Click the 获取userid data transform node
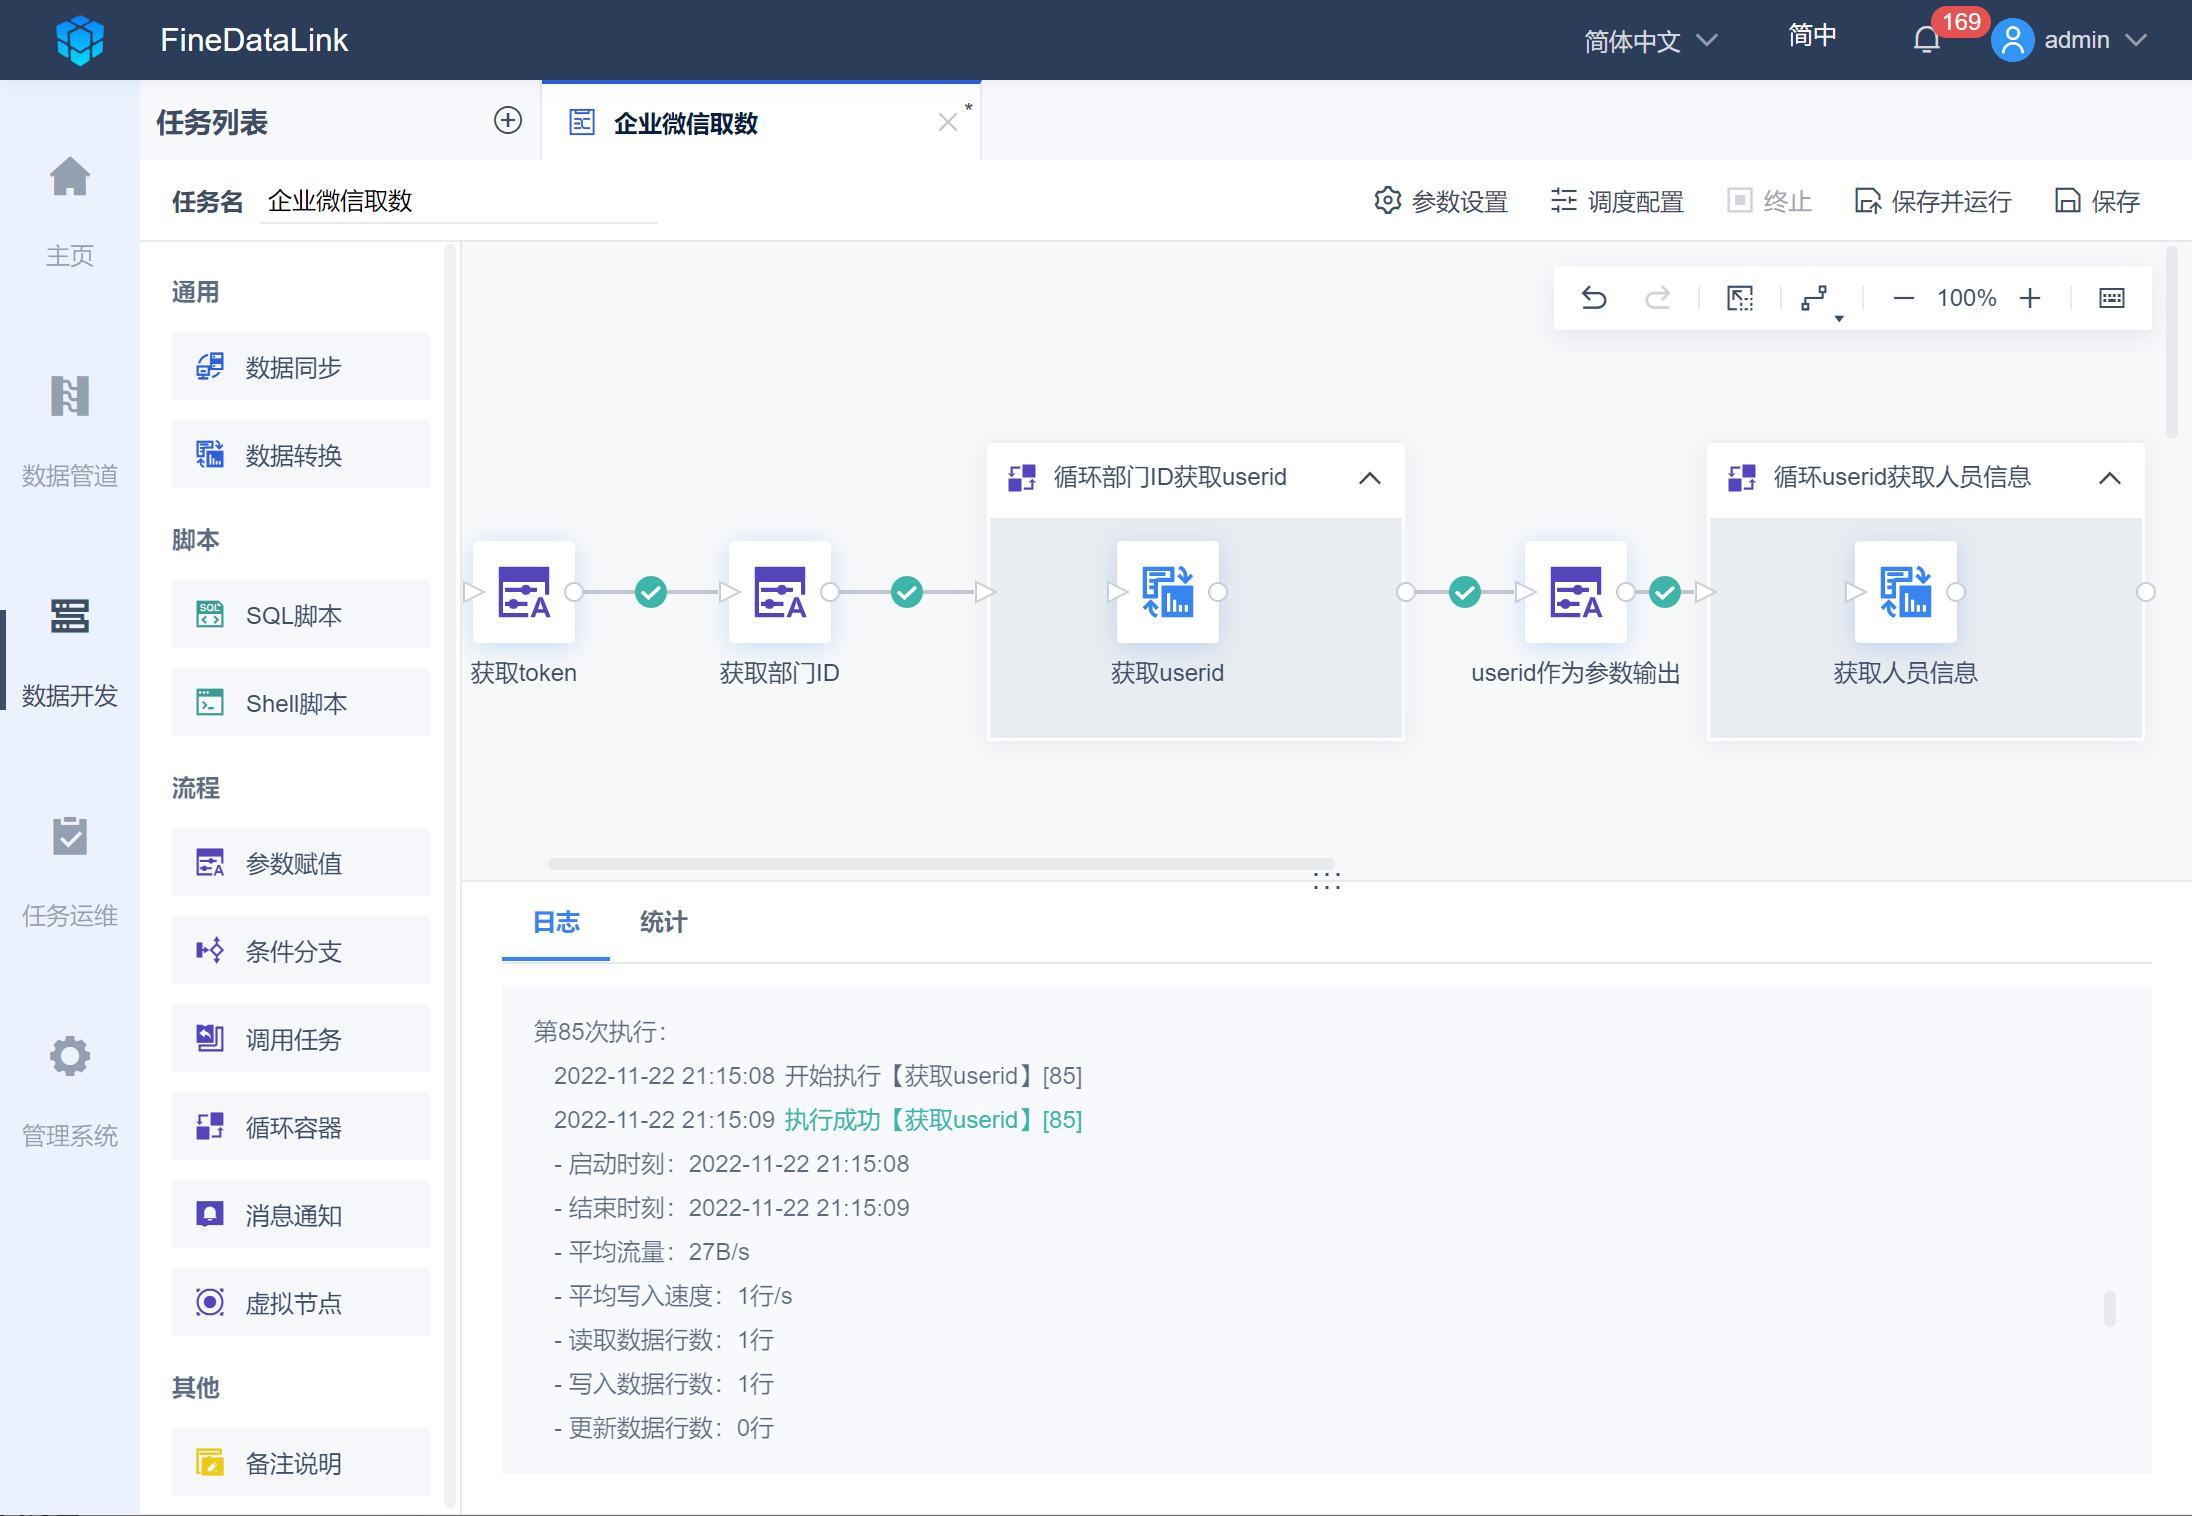Viewport: 2192px width, 1516px height. click(x=1167, y=592)
